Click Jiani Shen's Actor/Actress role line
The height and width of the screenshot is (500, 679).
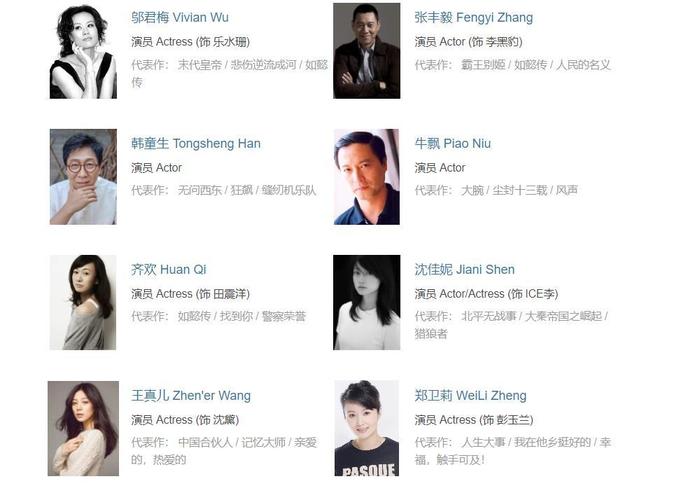pos(486,294)
